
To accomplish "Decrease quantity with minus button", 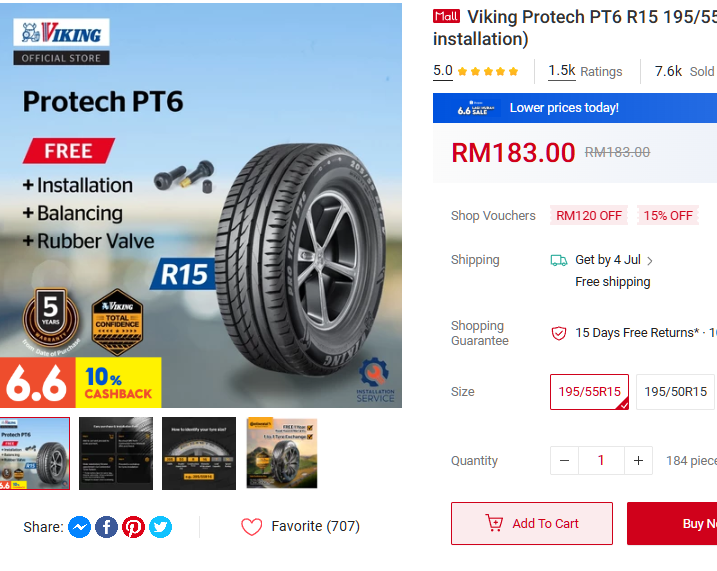I will (564, 461).
